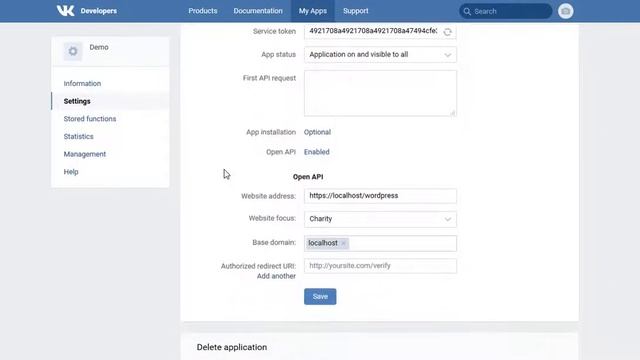Open the Website focus dropdown
640x360 pixels.
coord(380,219)
